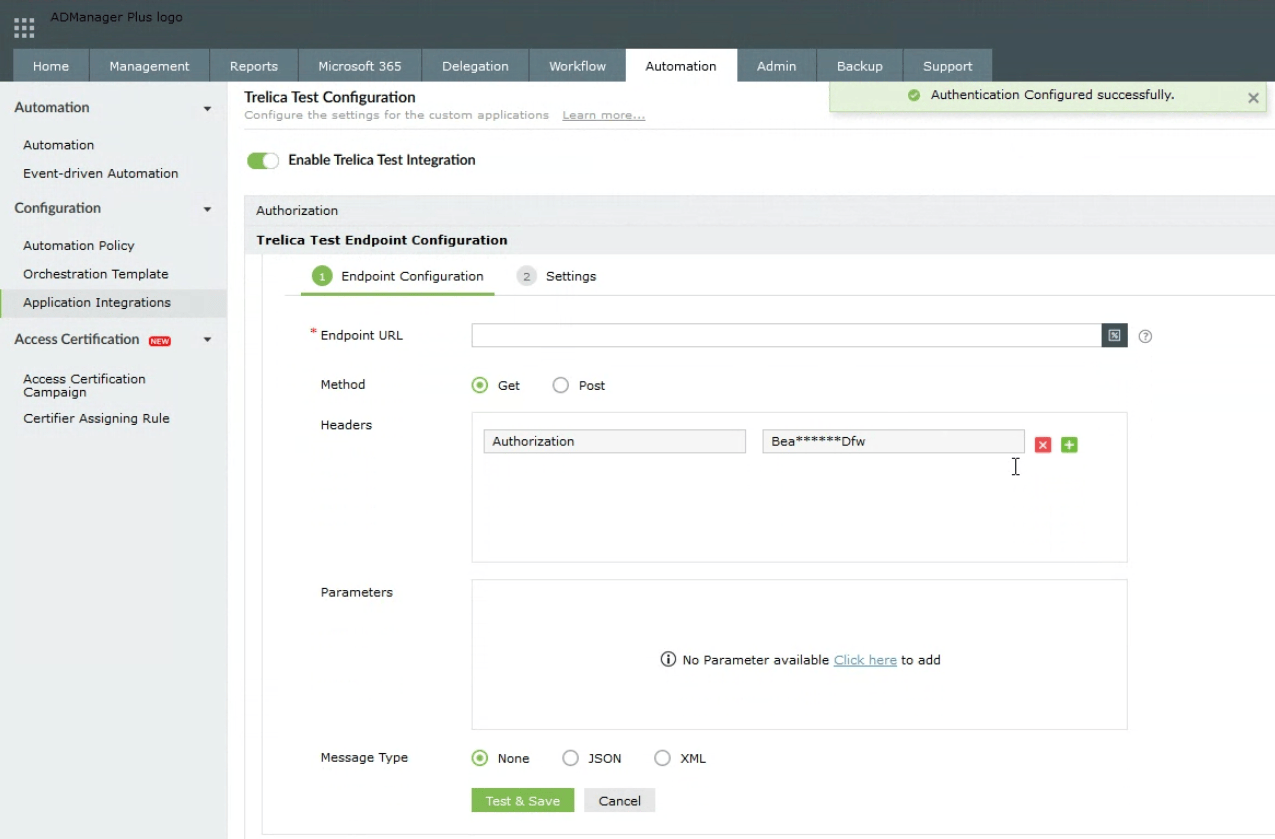Viewport: 1275px width, 839px height.
Task: Click the 'Click here' link to add parameter
Action: point(865,660)
